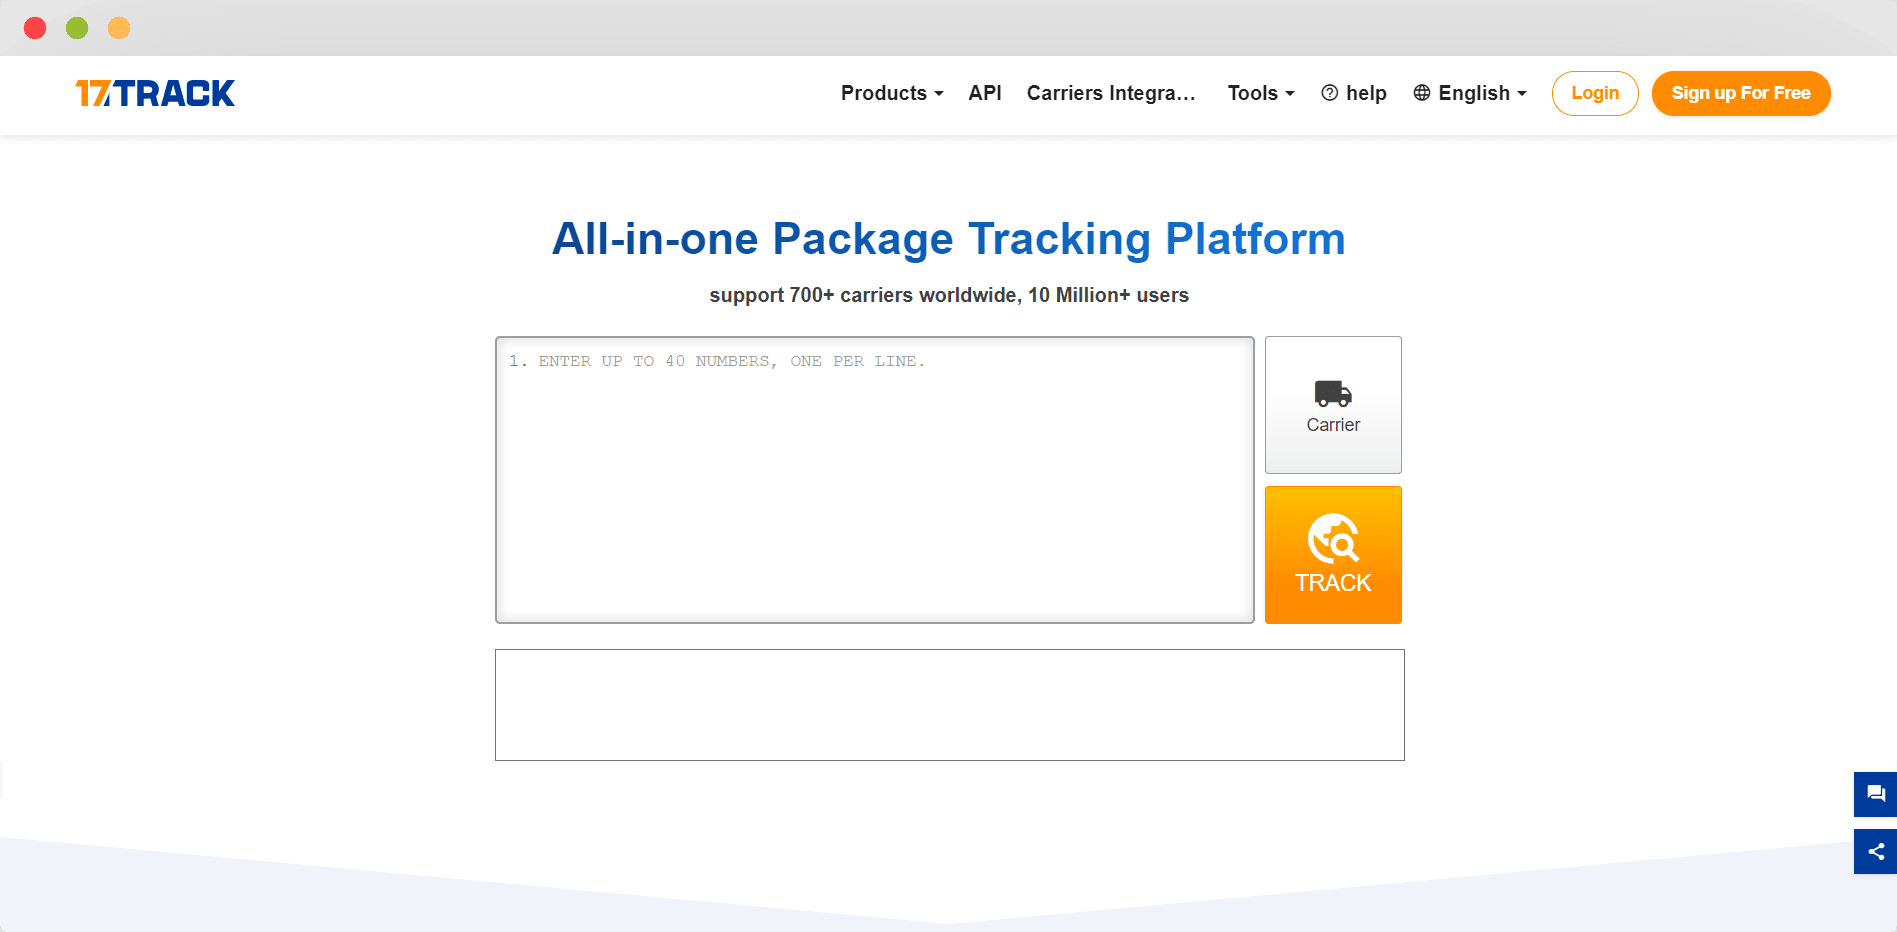1897x932 pixels.
Task: Open the help link
Action: (x=1354, y=93)
